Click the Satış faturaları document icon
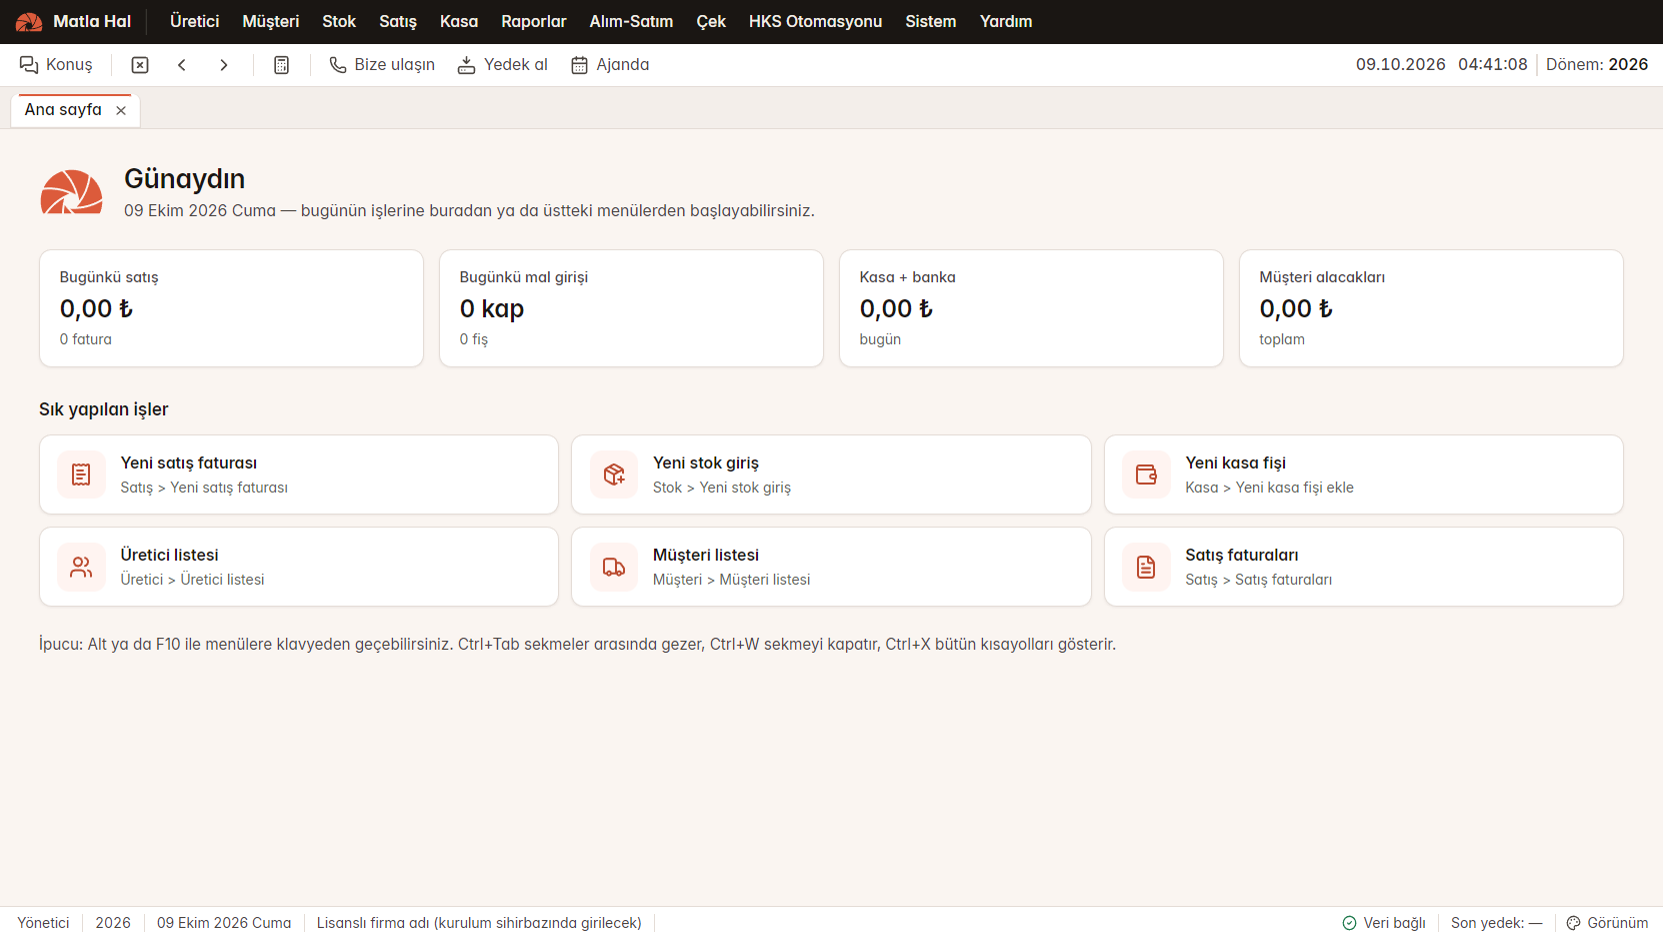 click(1146, 567)
